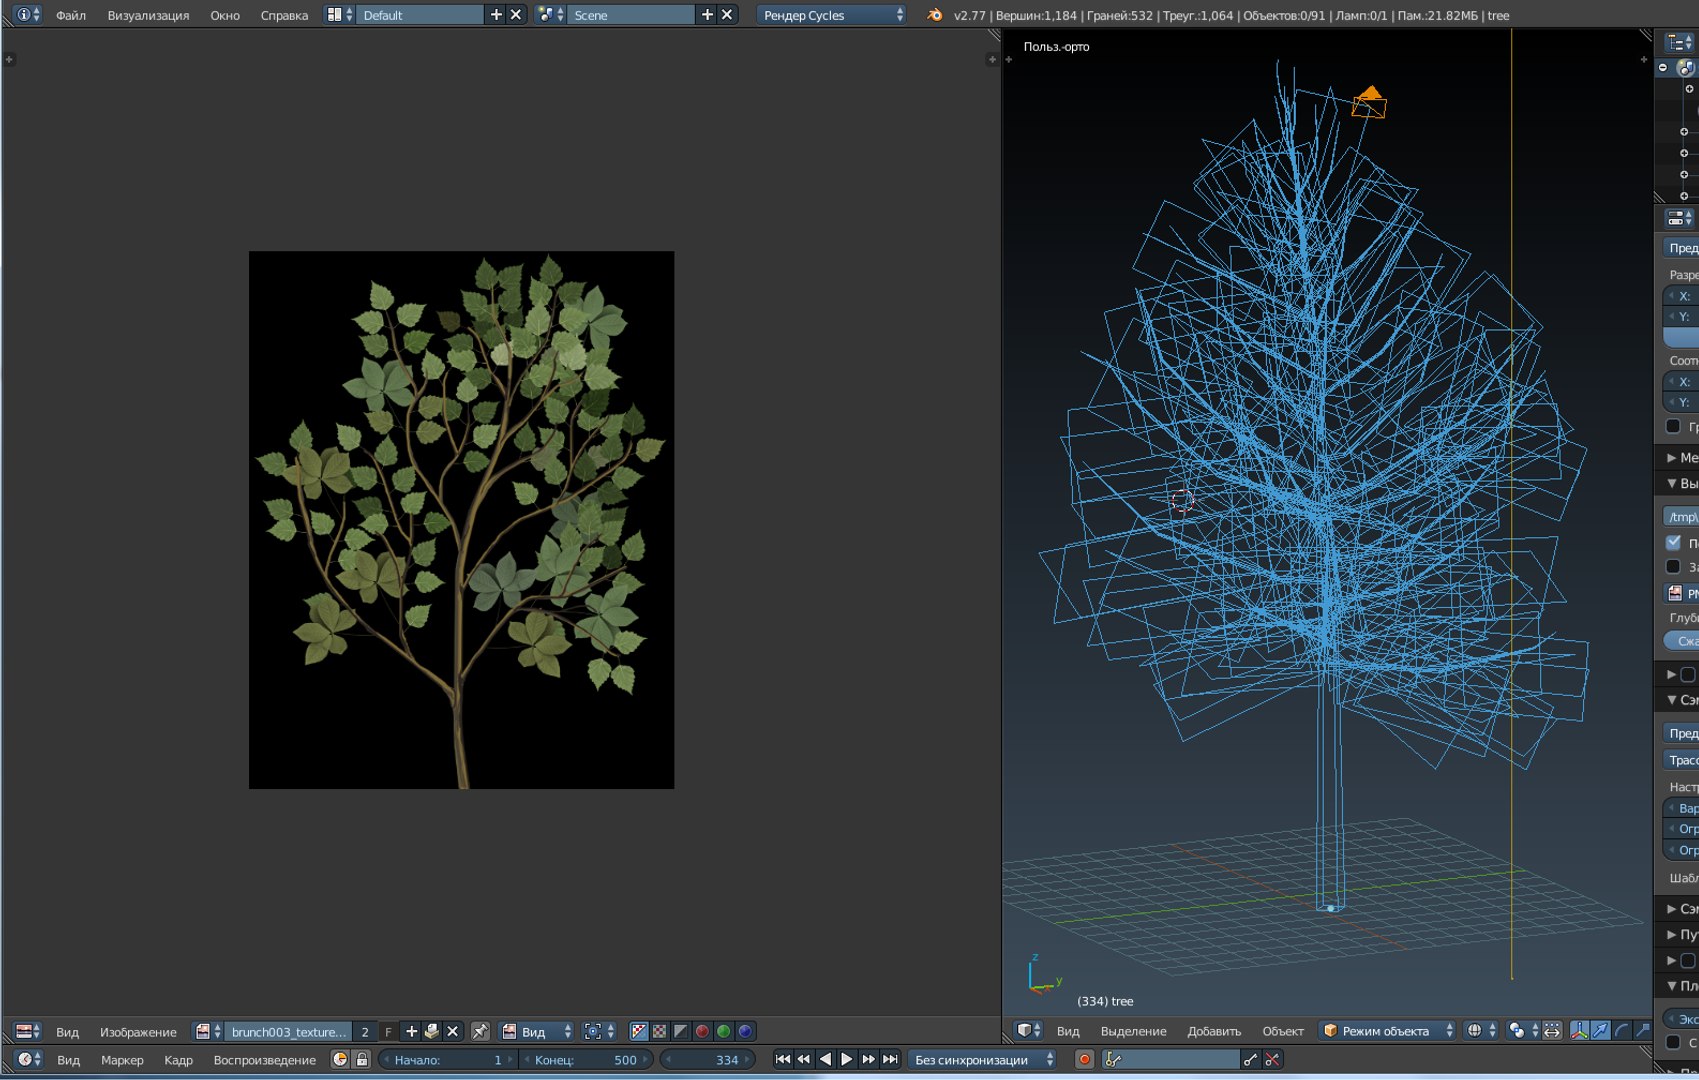Image resolution: width=1699 pixels, height=1080 pixels.
Task: Play the animation forward
Action: (847, 1059)
